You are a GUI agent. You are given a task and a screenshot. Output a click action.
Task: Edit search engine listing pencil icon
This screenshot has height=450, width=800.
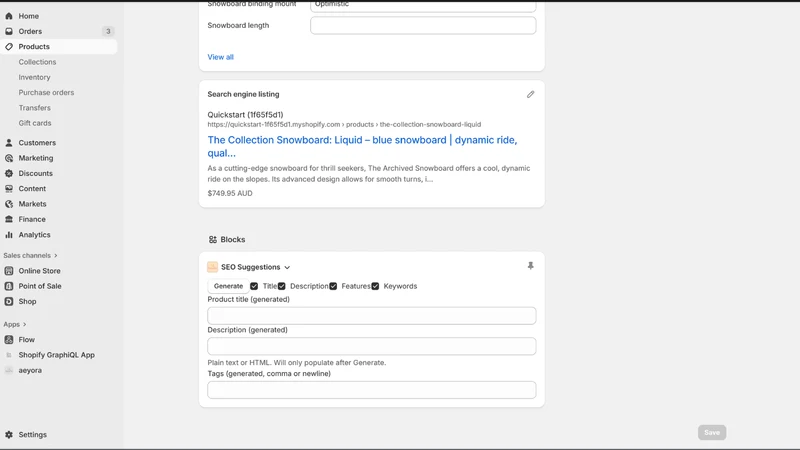coord(531,94)
